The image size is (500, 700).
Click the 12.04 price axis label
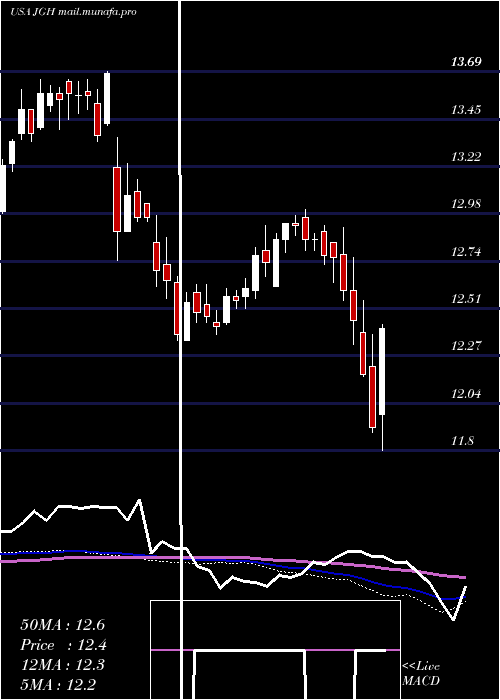[467, 394]
